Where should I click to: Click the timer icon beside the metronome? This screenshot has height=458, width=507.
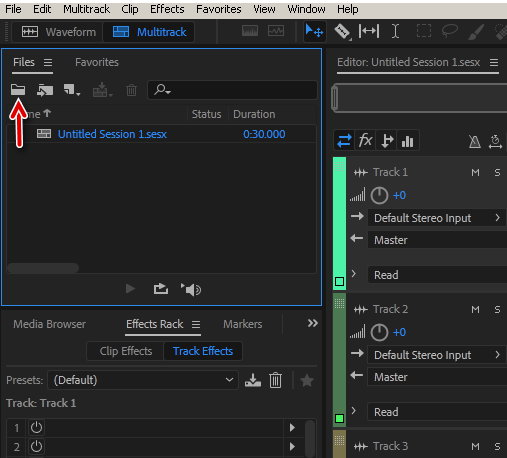[x=495, y=141]
